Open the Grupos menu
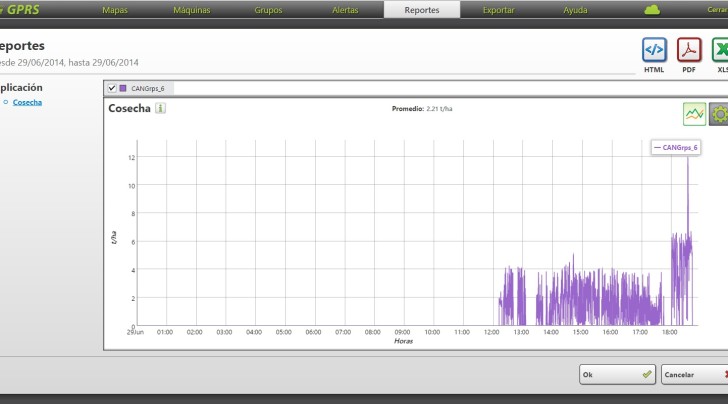The height and width of the screenshot is (404, 728). 268,10
